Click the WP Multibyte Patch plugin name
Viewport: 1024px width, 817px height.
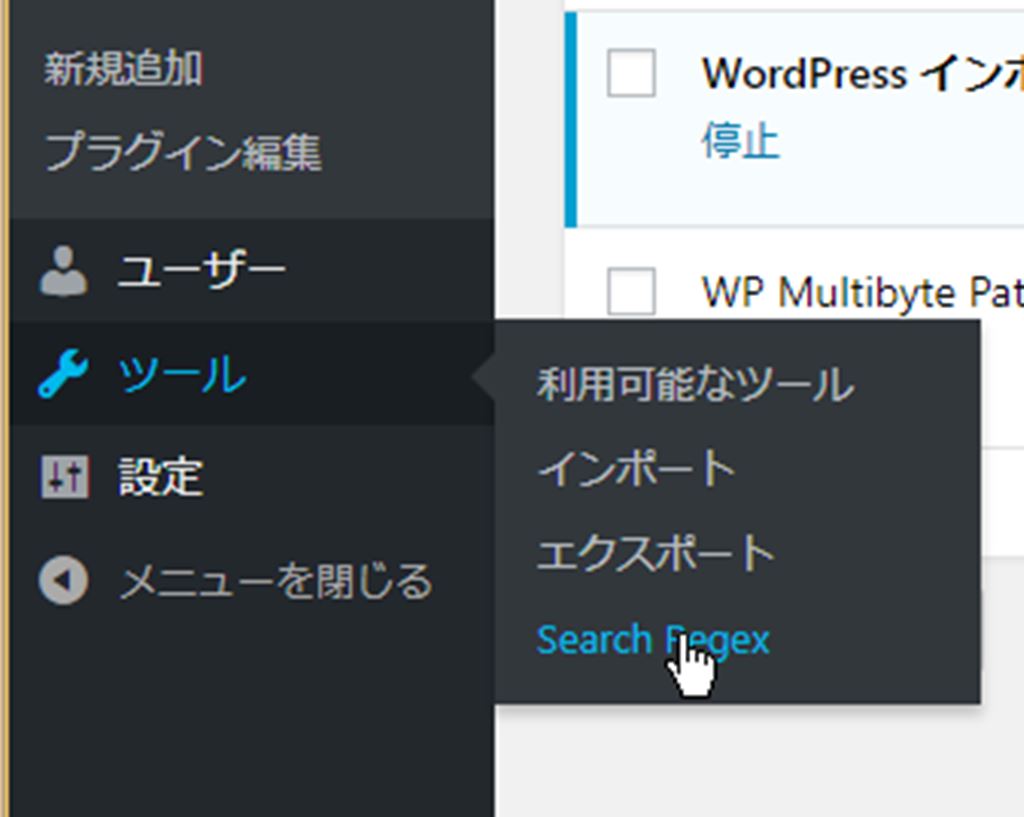(862, 292)
